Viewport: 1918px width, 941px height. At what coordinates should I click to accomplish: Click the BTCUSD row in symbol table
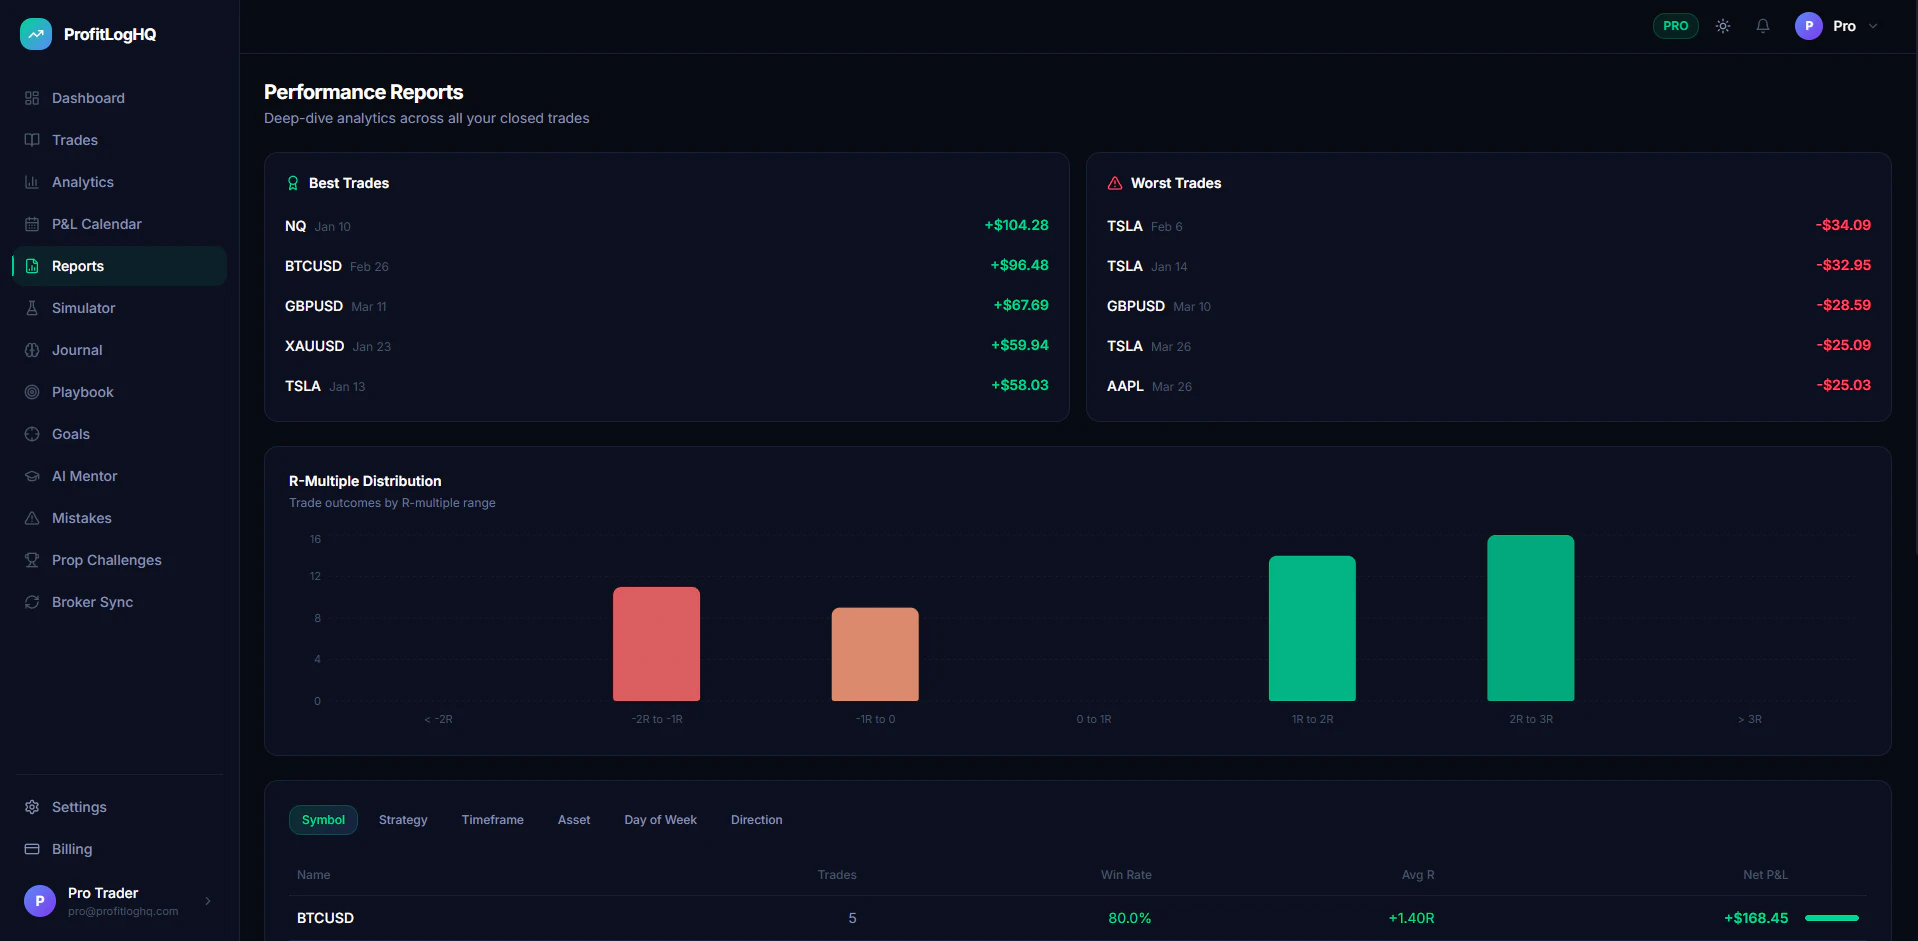(1078, 918)
